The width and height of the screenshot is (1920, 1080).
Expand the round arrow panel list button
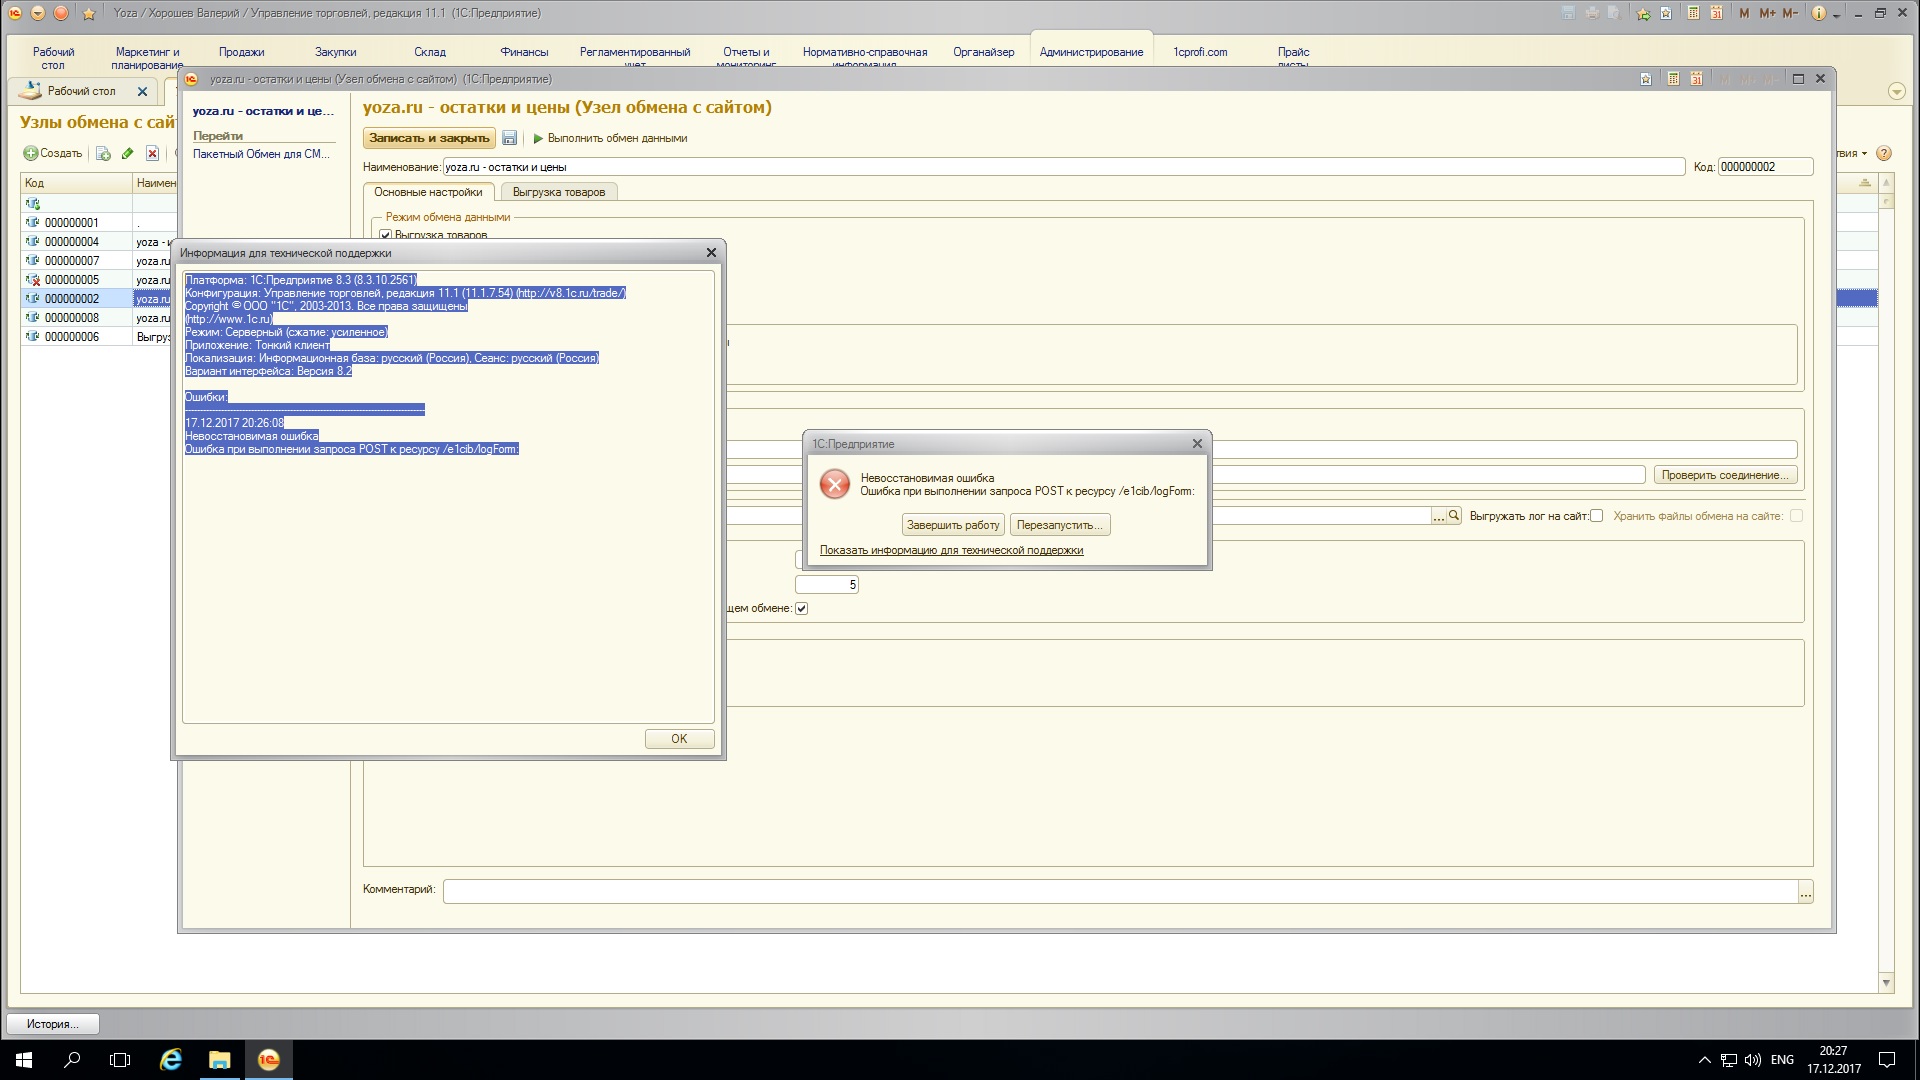point(1897,91)
